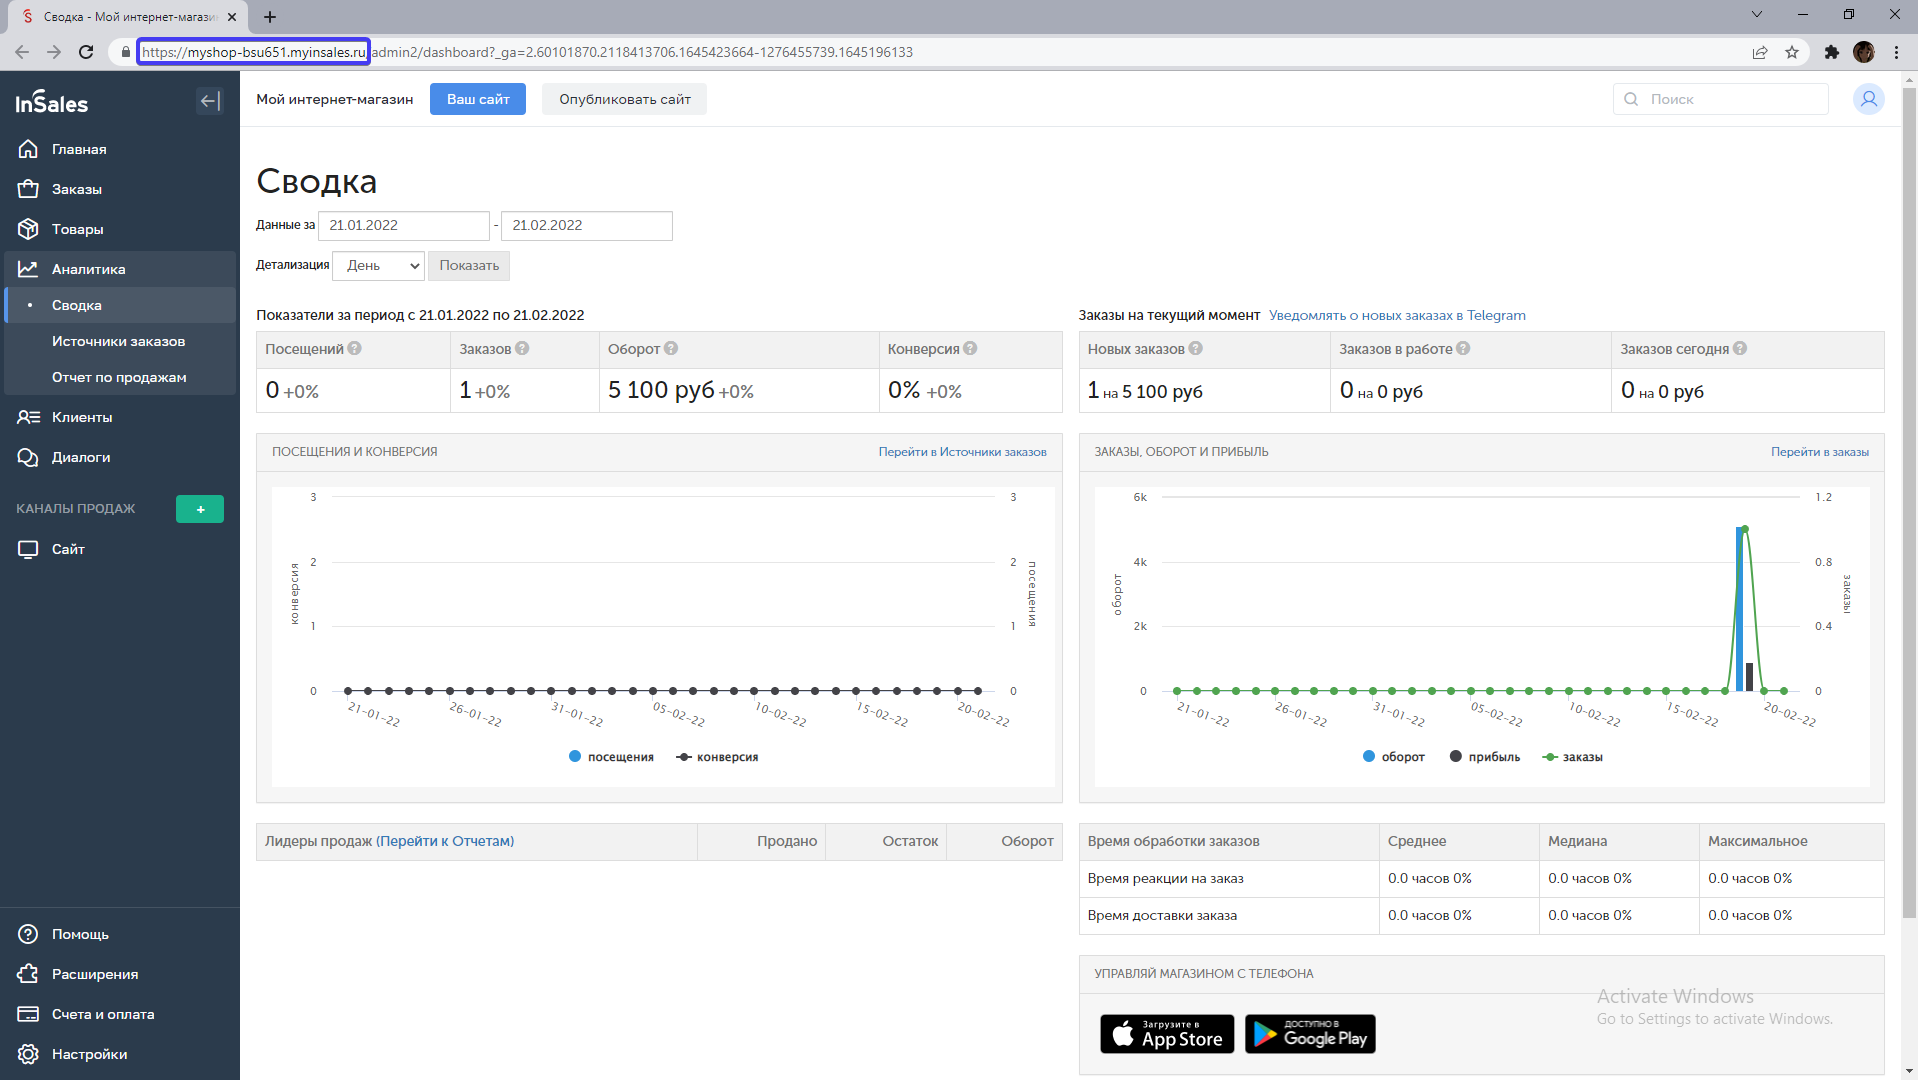Click start date field 21.01.2022
Screen dimensions: 1918x1080
[404, 226]
